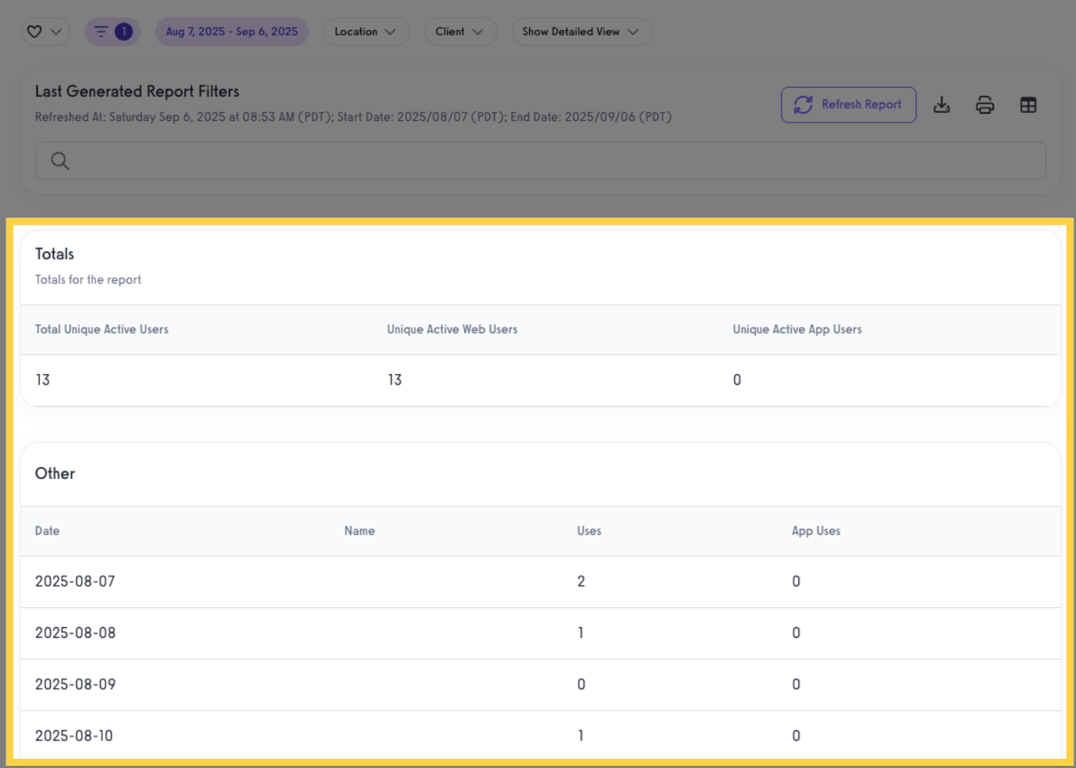Print the report using the printer icon
The height and width of the screenshot is (768, 1076).
tap(985, 105)
